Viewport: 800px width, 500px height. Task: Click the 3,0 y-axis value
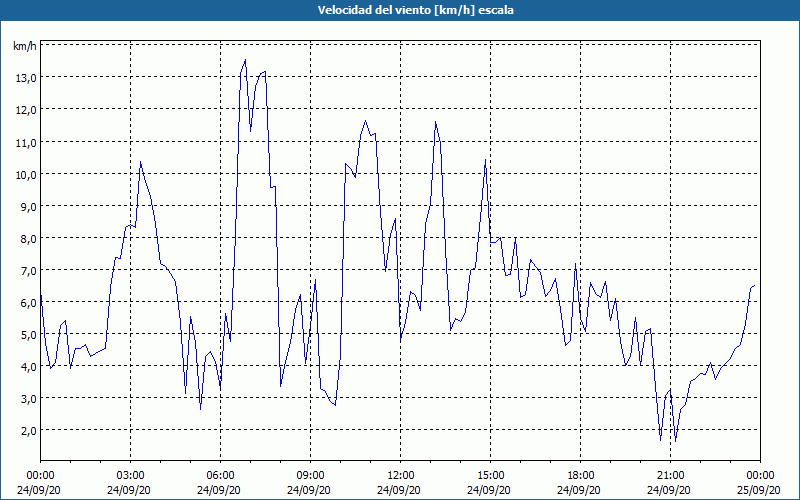click(x=28, y=398)
